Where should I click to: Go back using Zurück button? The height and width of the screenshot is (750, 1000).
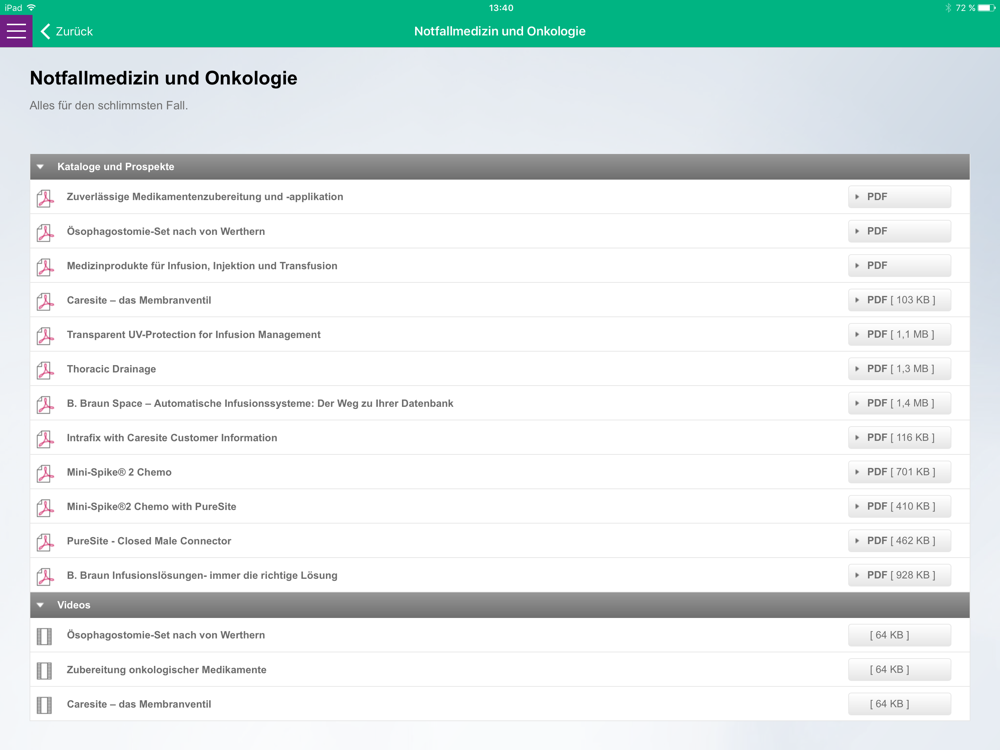(66, 31)
